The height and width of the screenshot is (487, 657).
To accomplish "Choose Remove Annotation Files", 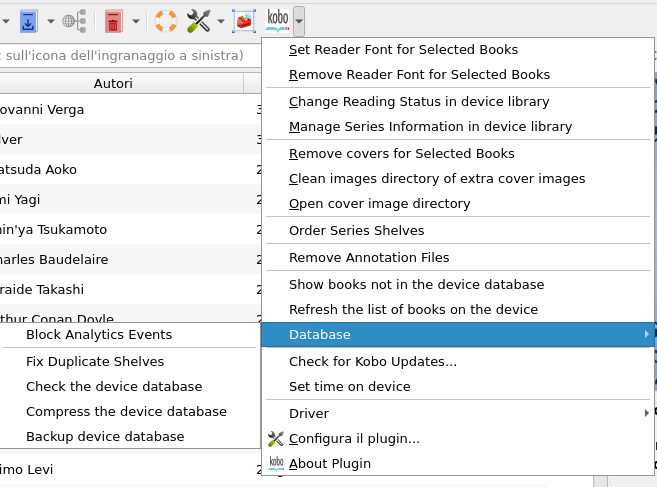I will coord(458,257).
